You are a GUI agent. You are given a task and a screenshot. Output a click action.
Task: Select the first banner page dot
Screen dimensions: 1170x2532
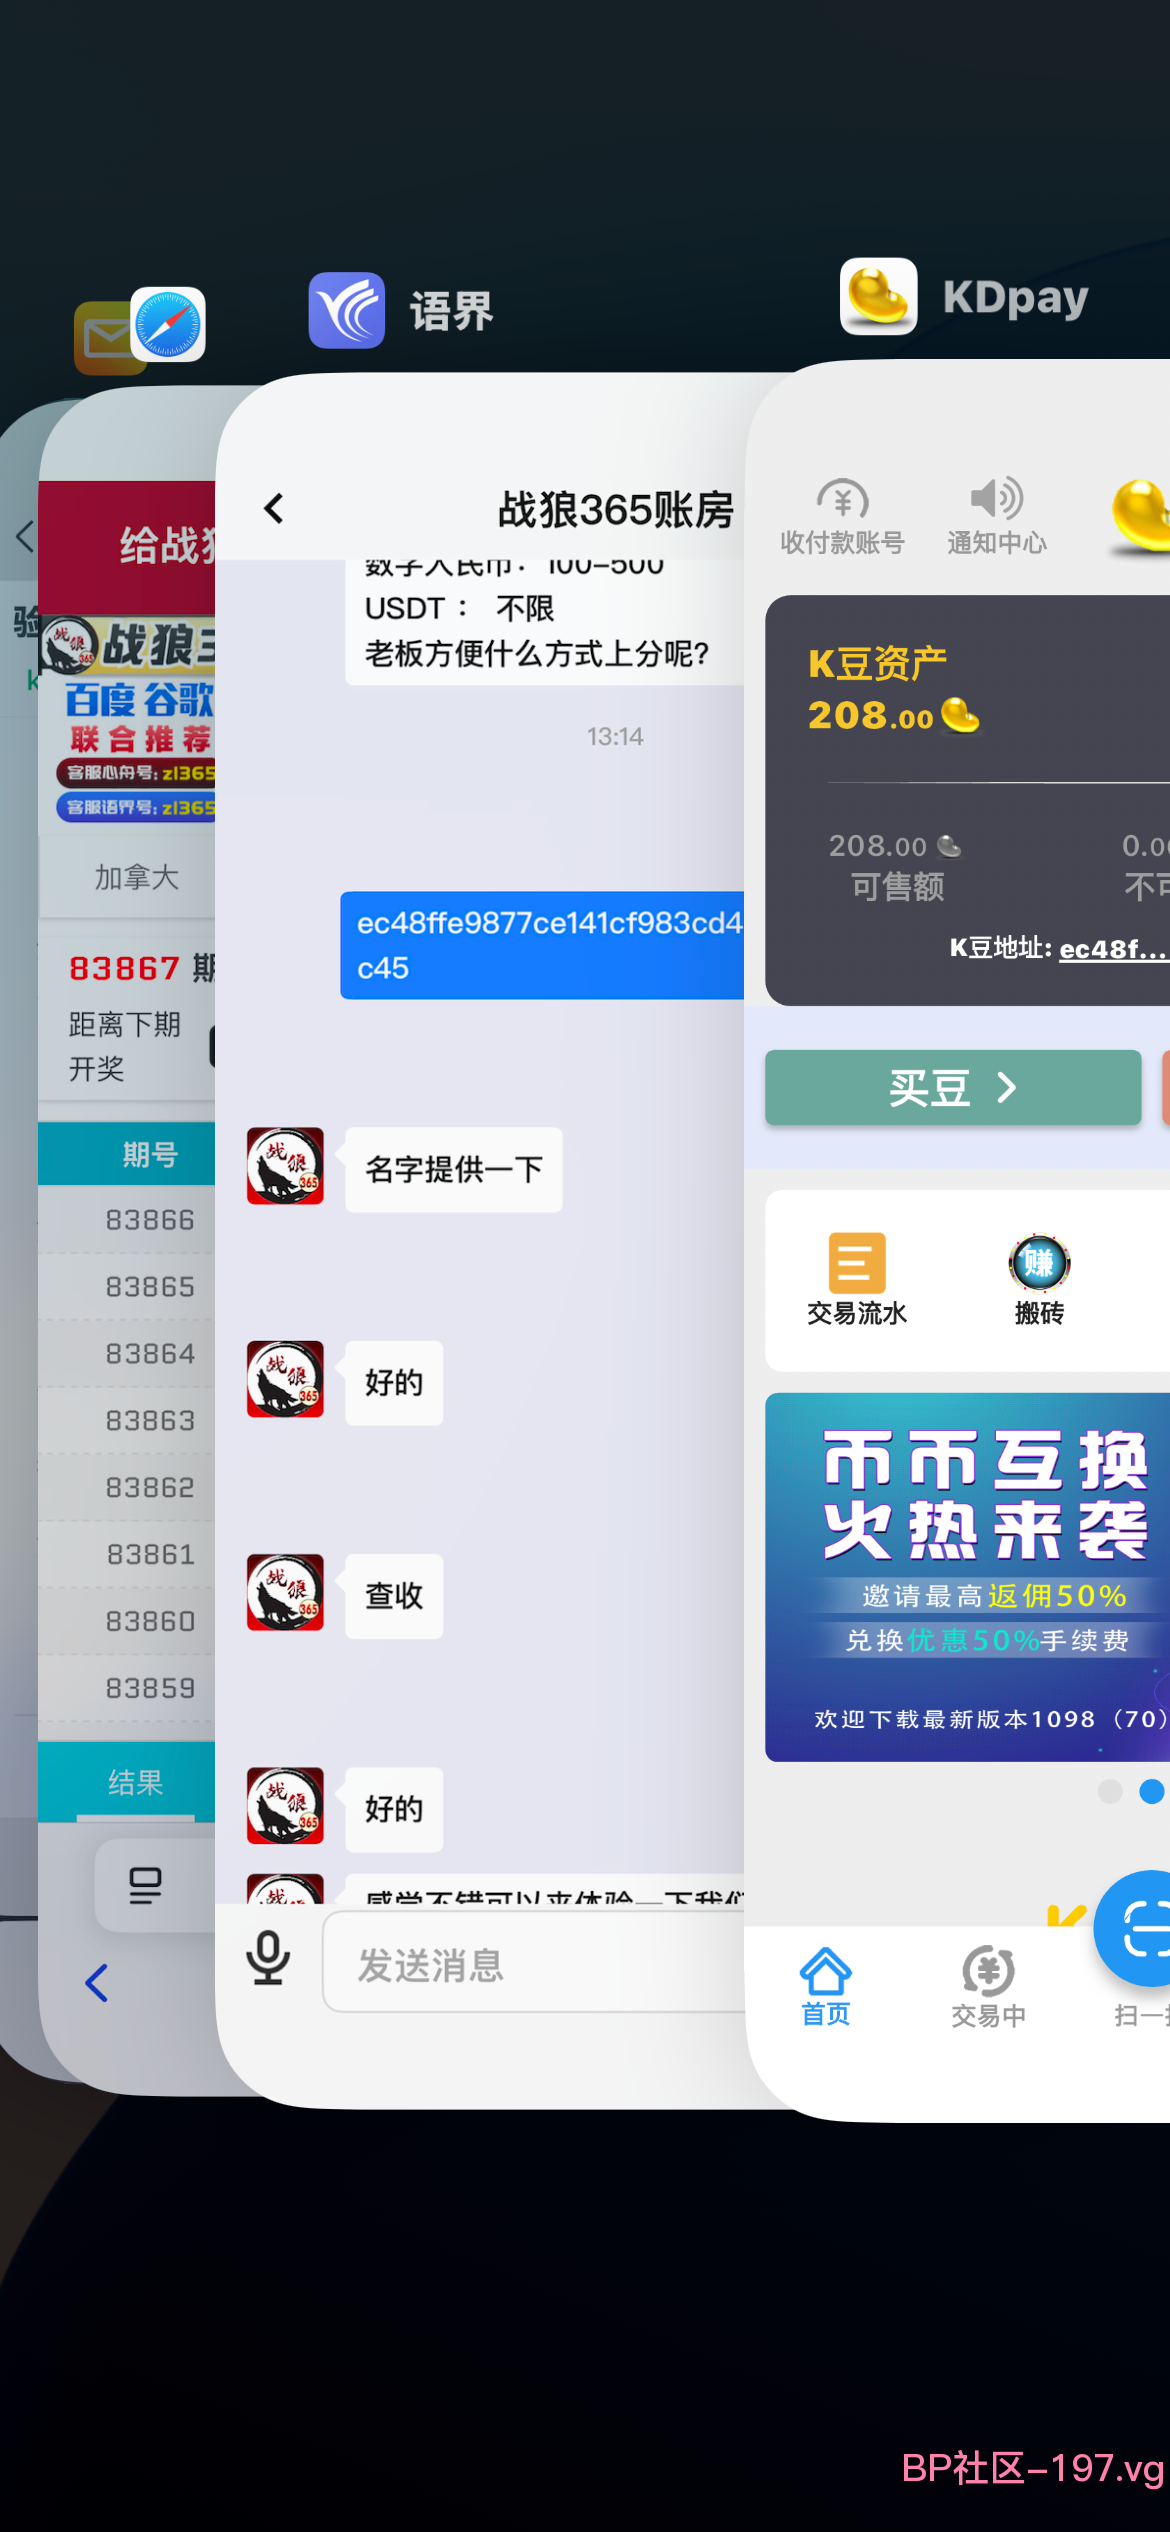[x=1110, y=1791]
